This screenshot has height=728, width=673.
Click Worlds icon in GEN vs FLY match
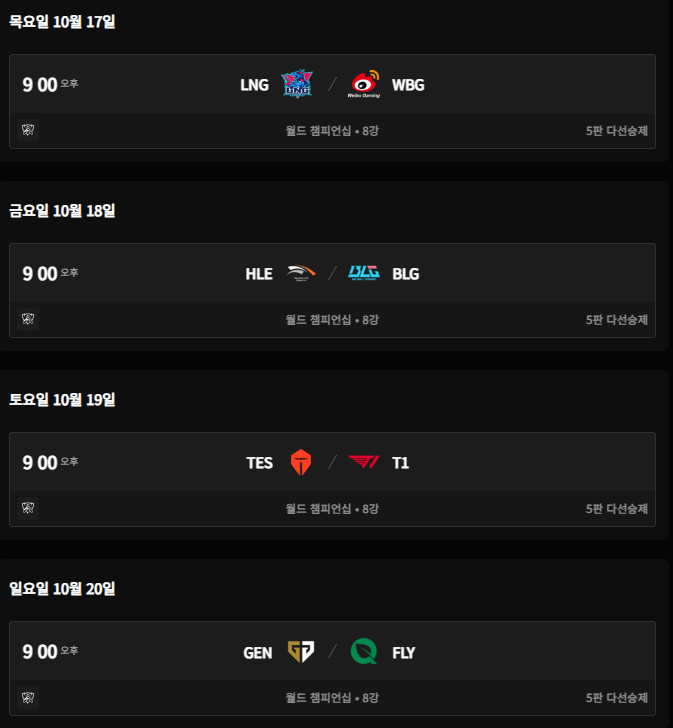coord(28,697)
